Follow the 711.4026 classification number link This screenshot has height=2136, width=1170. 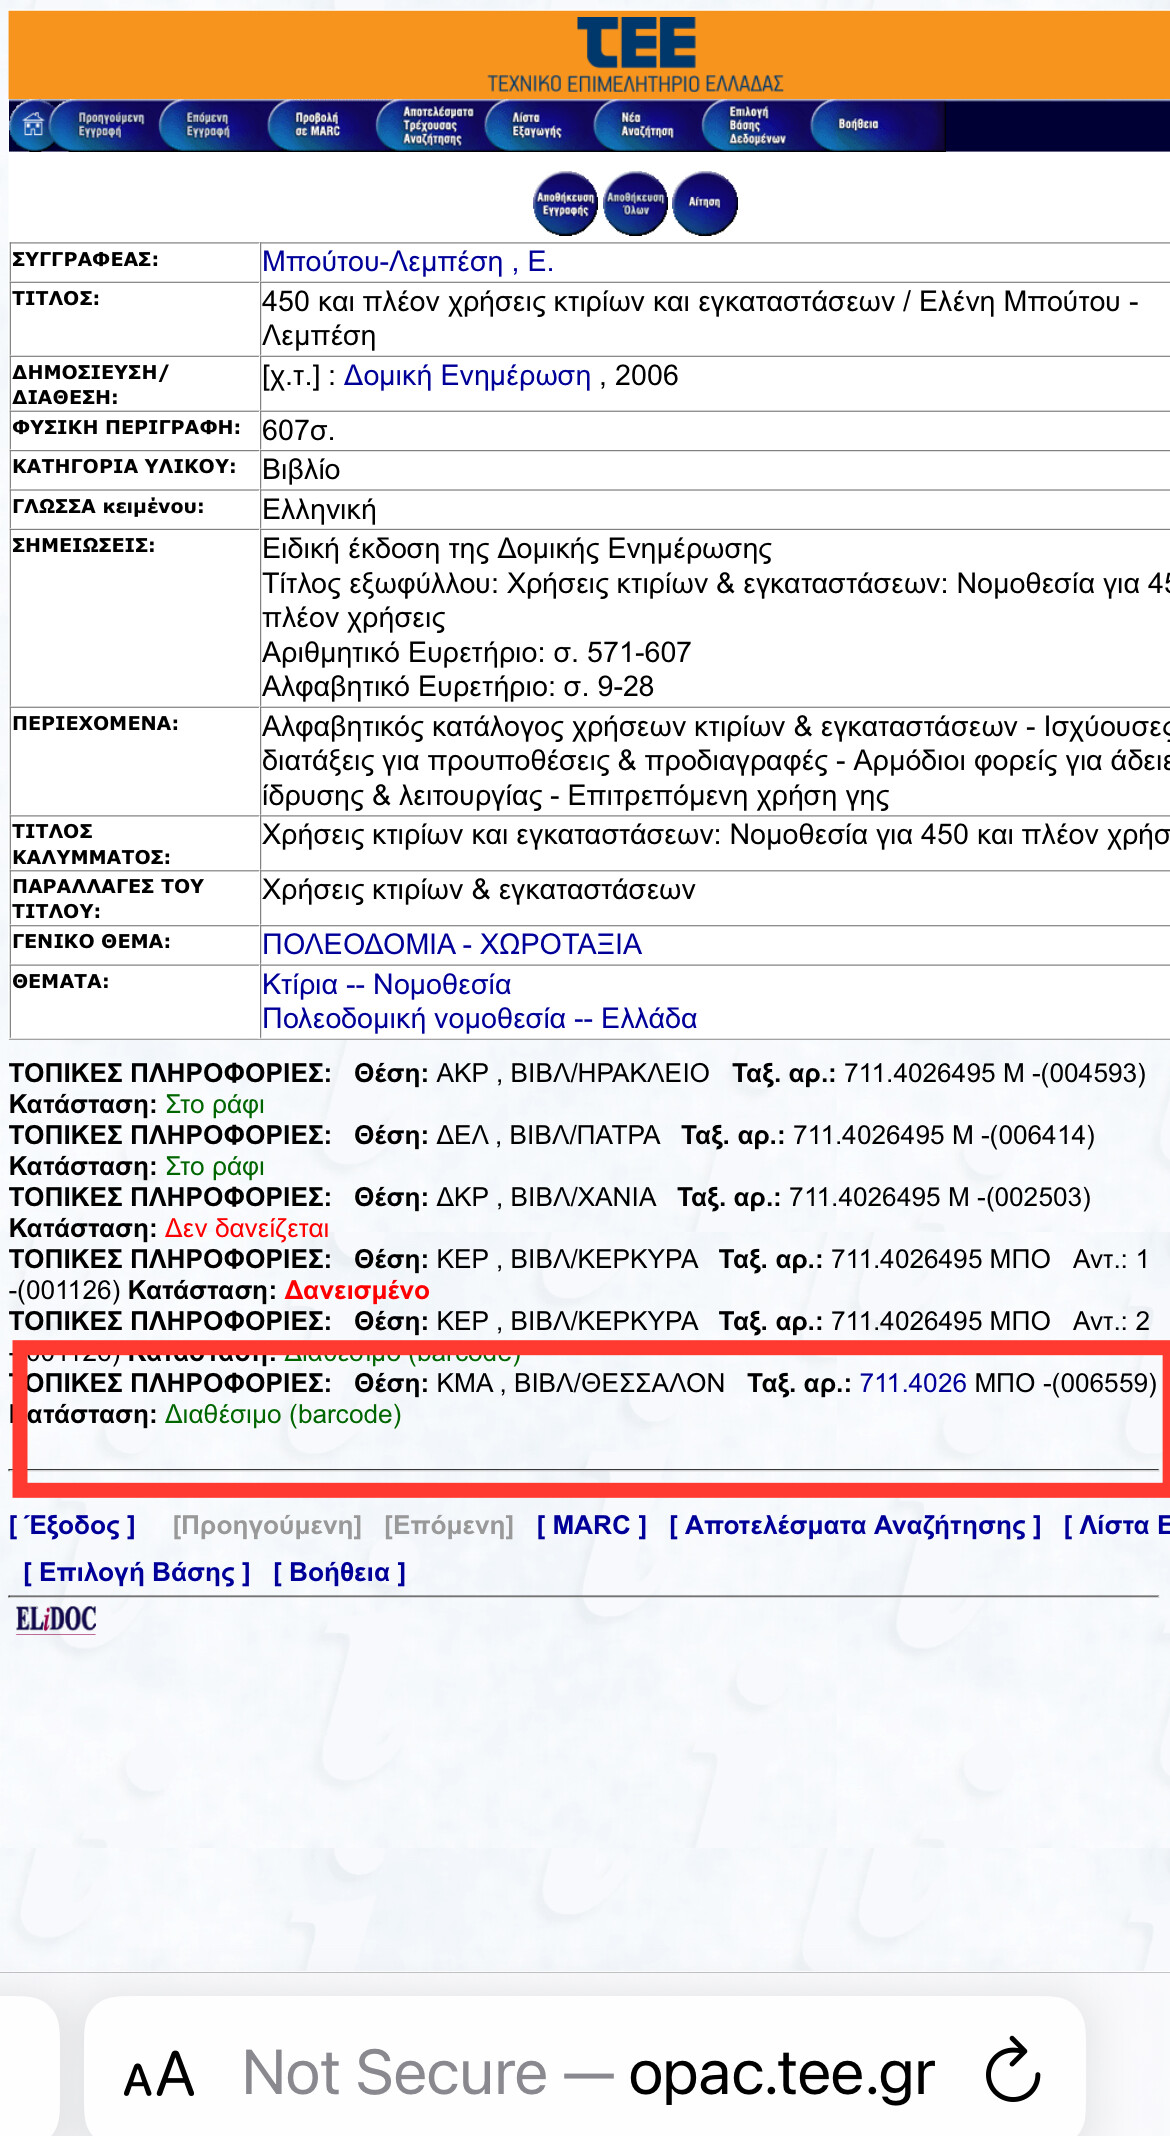click(913, 1383)
